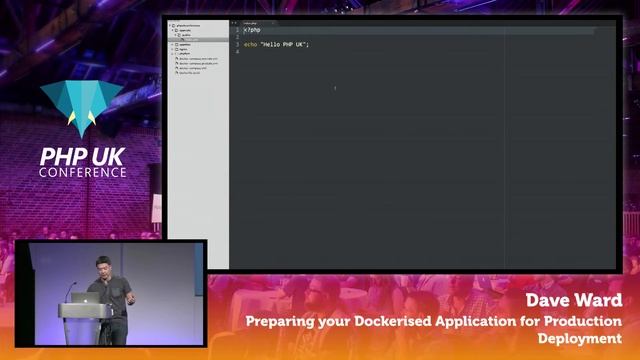The image size is (640, 360).
Task: Collapse the public folder arrow
Action: pyautogui.click(x=175, y=35)
